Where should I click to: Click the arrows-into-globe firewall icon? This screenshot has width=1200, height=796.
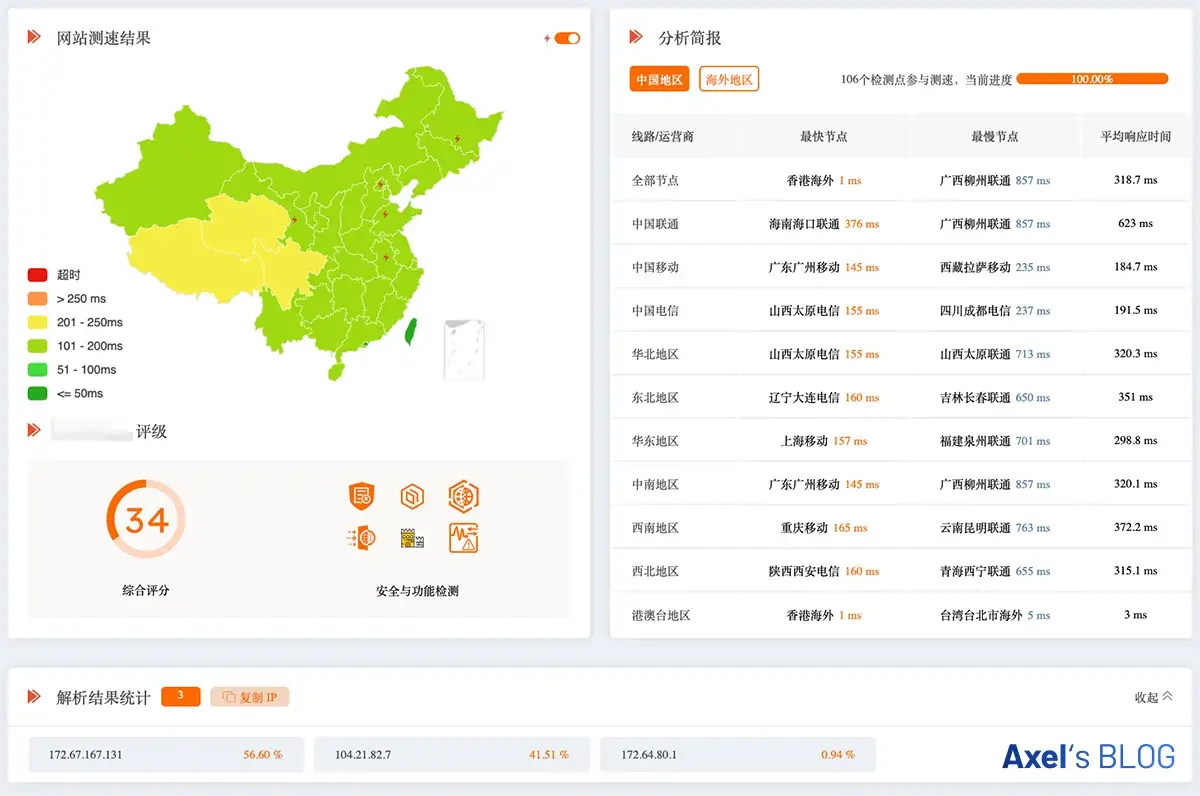tap(361, 537)
